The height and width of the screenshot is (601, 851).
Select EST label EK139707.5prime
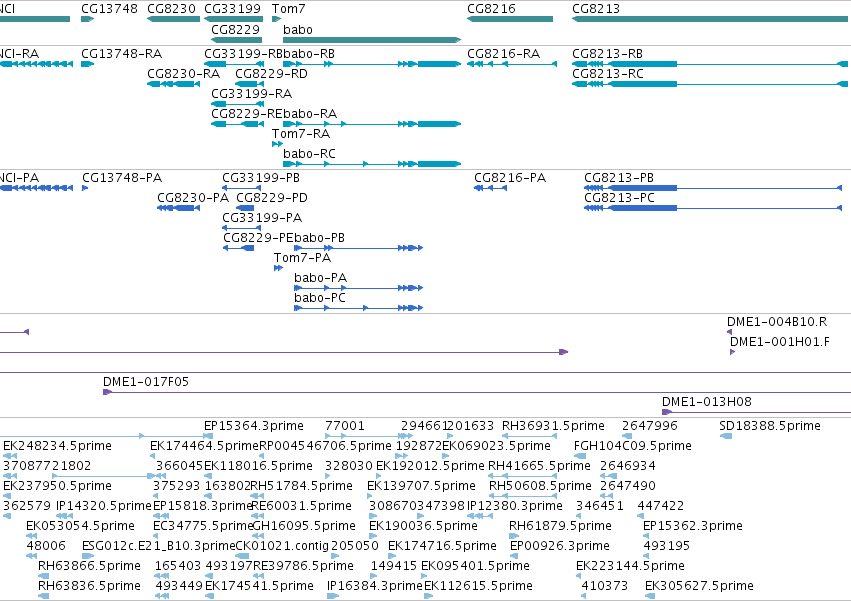click(x=422, y=486)
